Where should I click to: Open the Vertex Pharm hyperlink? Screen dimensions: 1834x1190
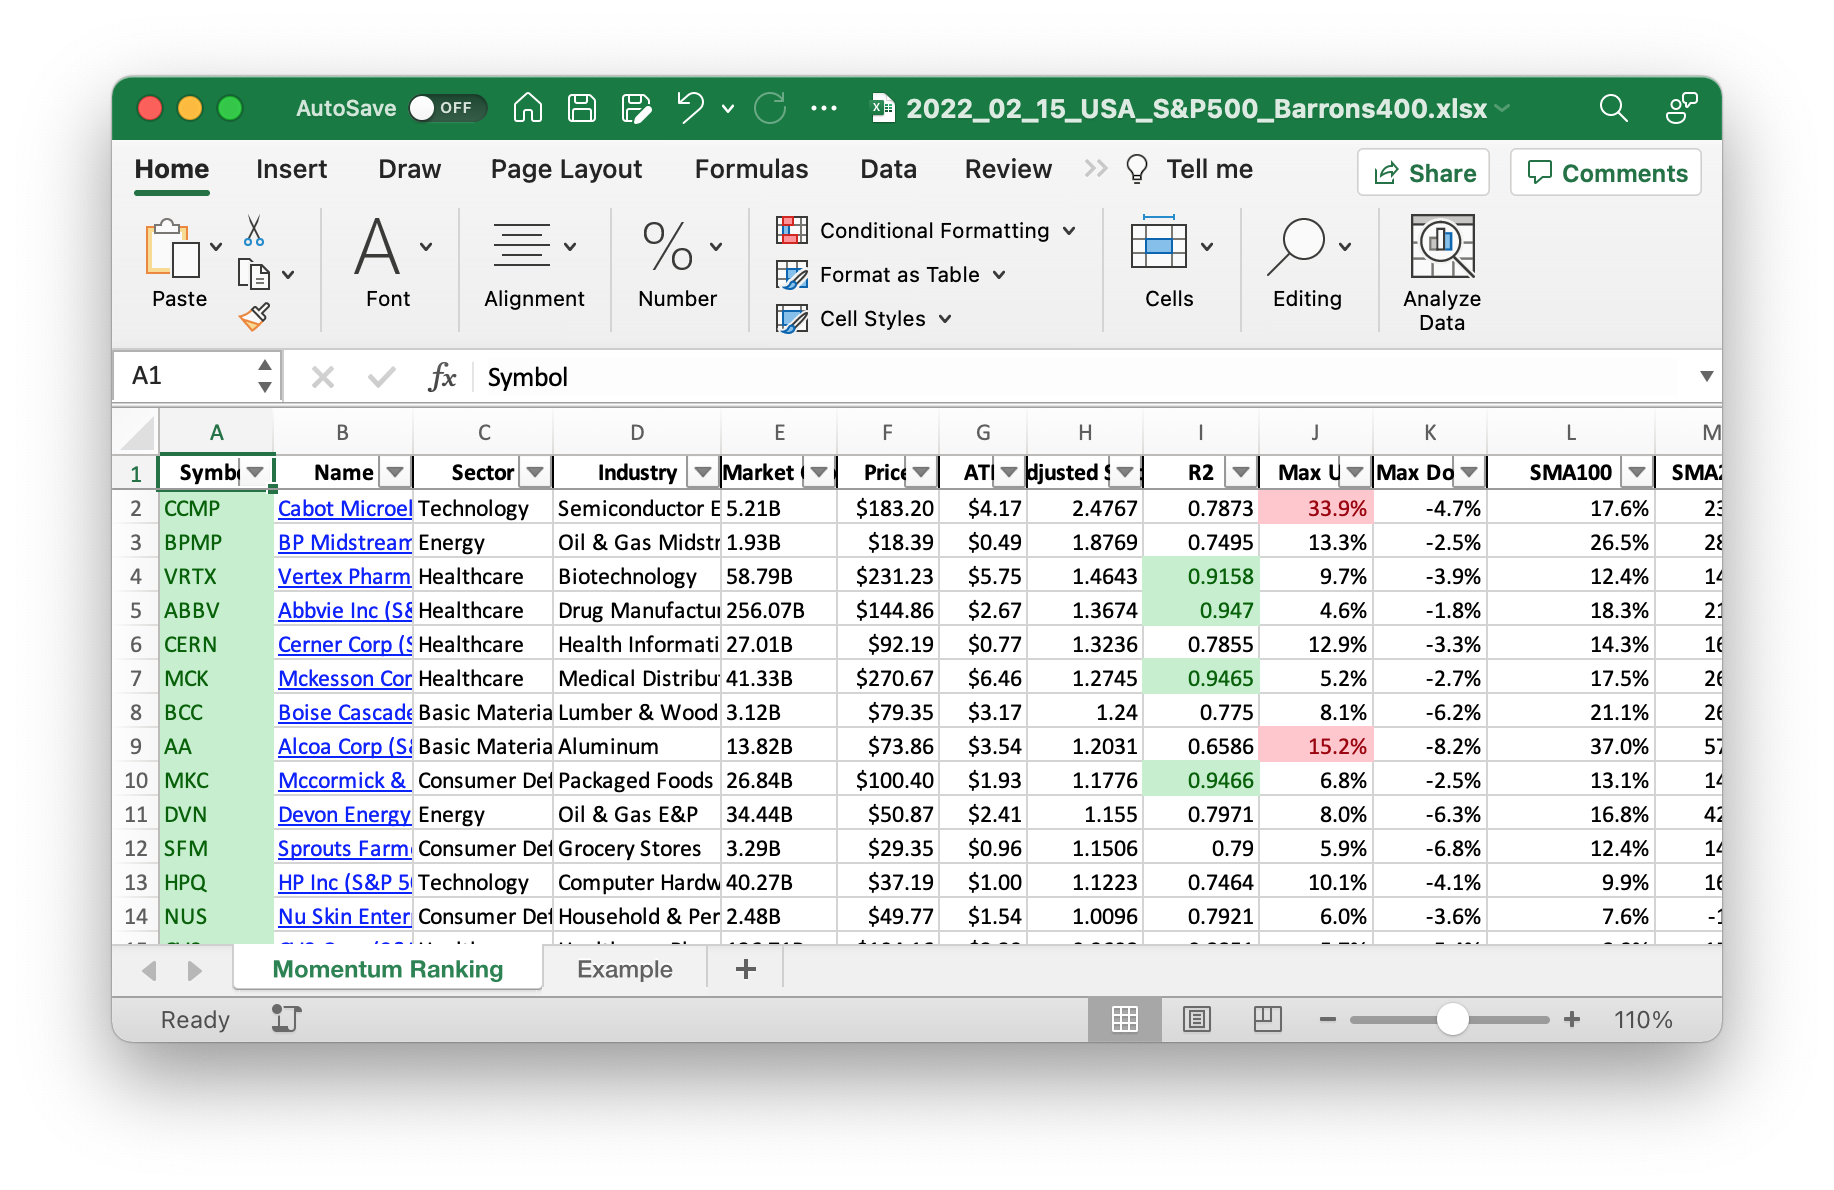pos(344,576)
